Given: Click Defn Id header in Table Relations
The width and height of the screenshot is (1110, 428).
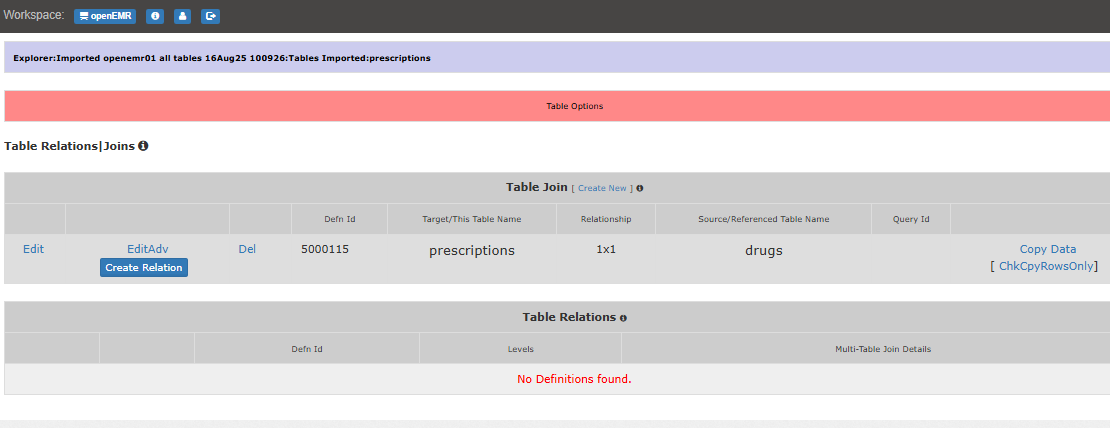Looking at the screenshot, I should click(x=307, y=349).
